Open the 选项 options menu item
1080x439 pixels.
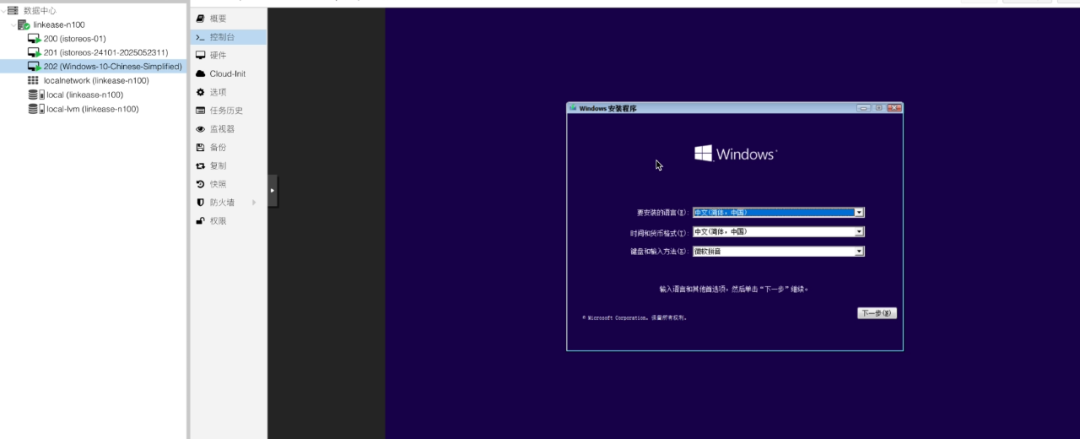pyautogui.click(x=228, y=92)
